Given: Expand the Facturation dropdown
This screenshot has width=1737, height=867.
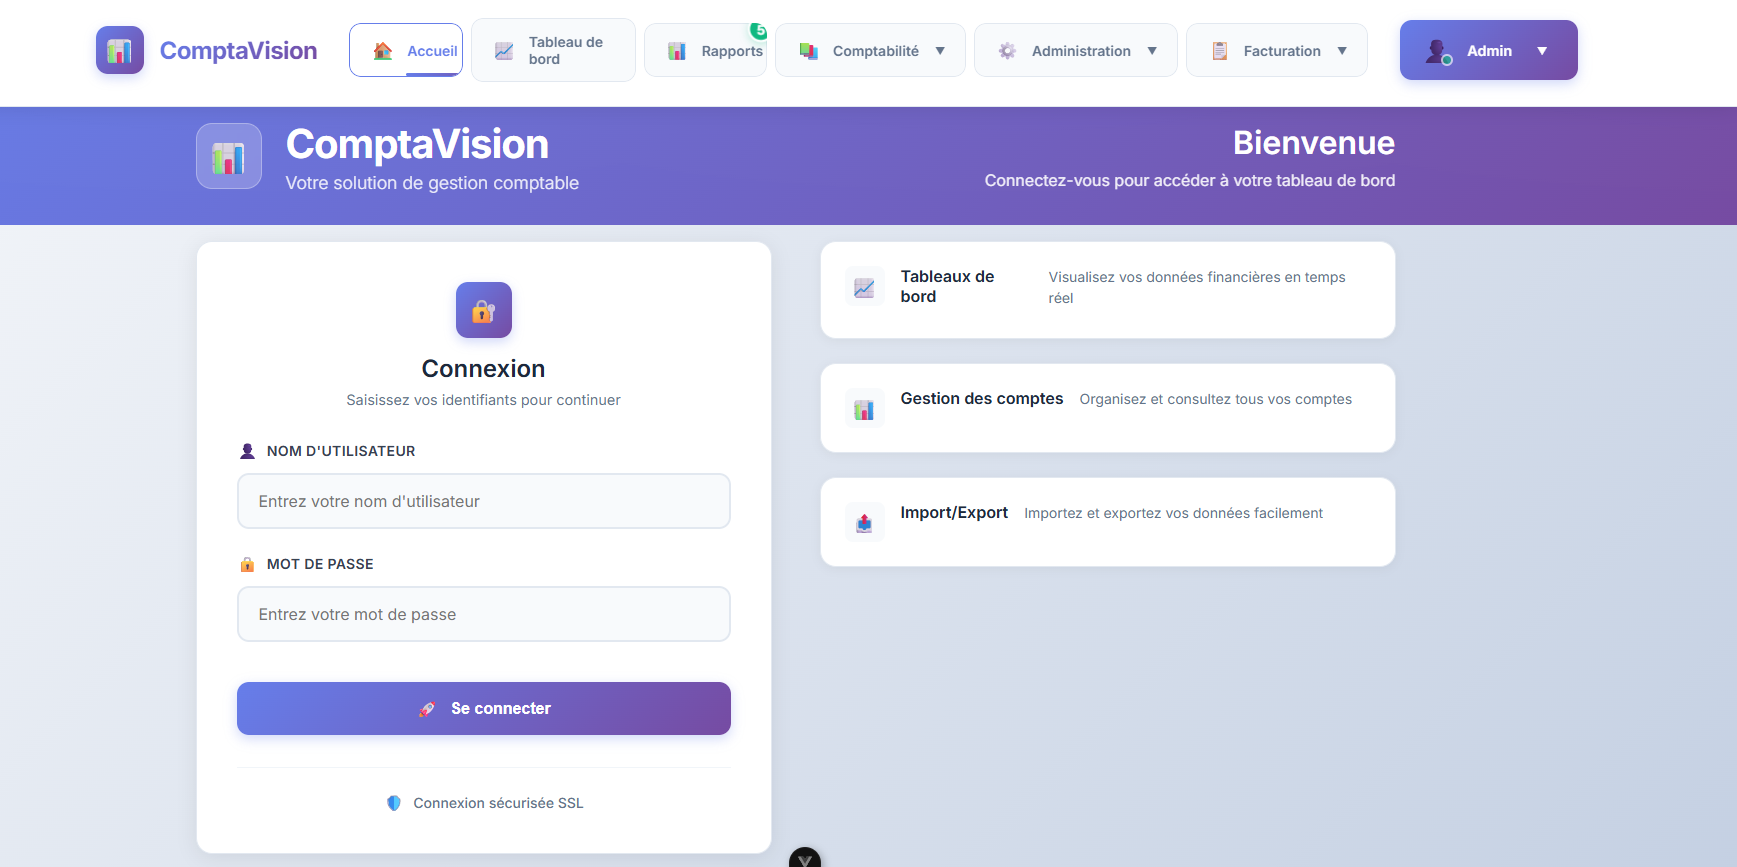Looking at the screenshot, I should 1341,51.
